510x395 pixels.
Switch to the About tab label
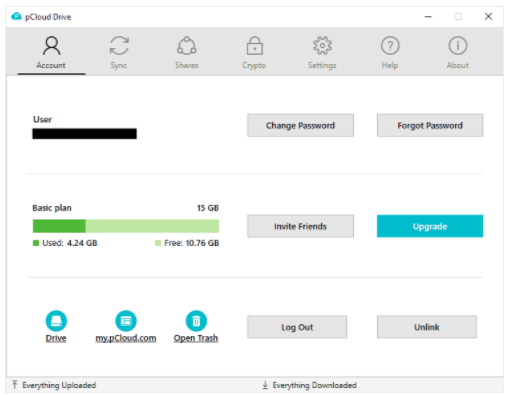(x=458, y=65)
